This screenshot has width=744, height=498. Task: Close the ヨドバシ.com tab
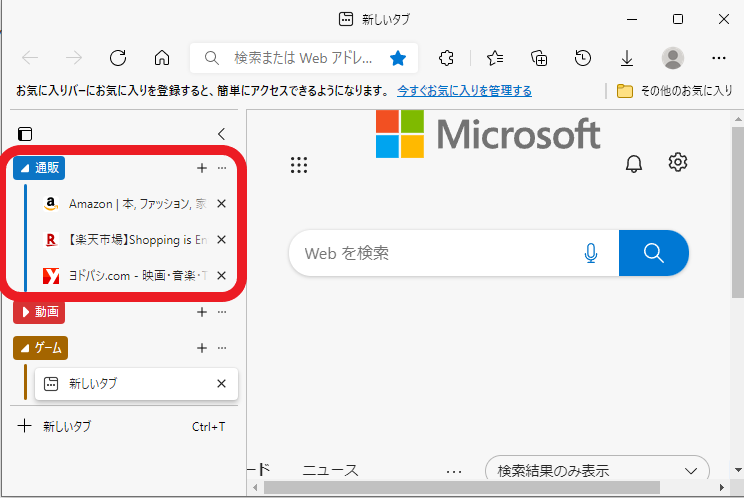point(221,276)
